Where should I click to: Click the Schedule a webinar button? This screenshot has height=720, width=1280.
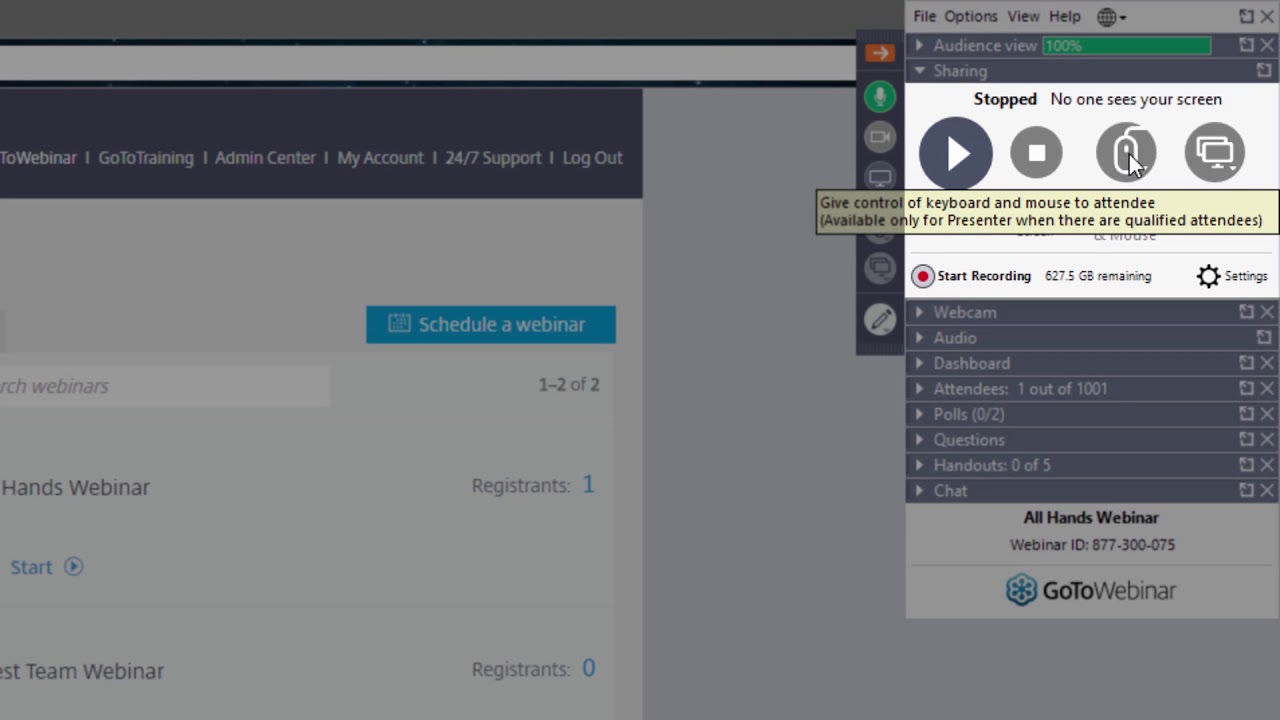click(491, 325)
